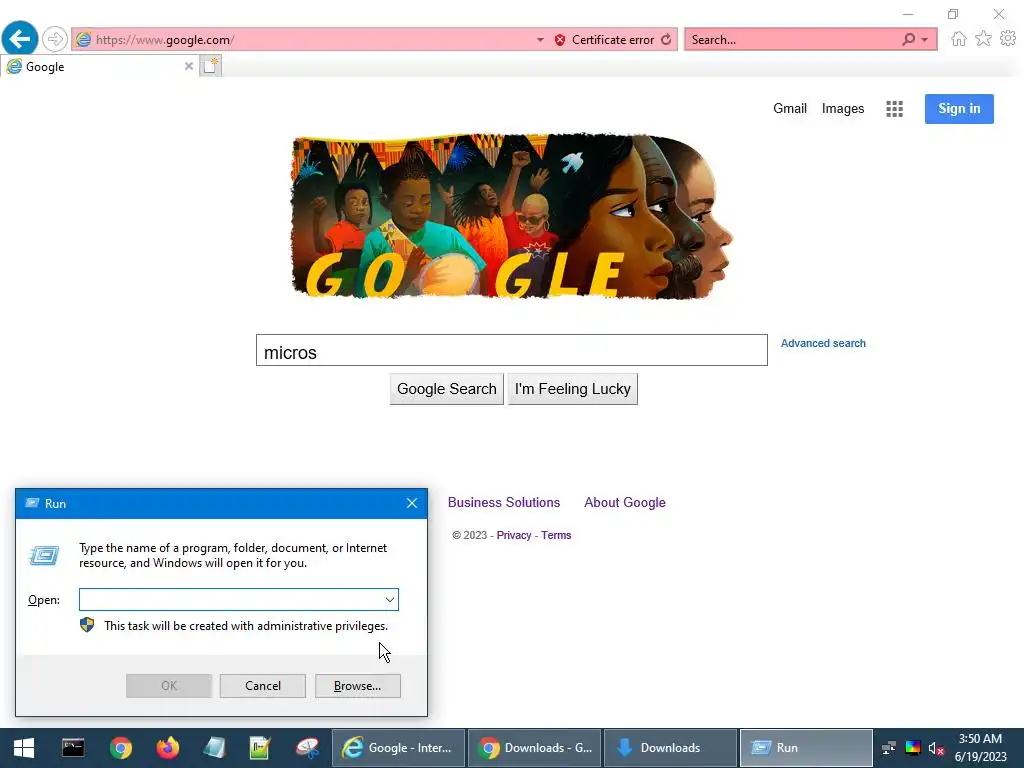The height and width of the screenshot is (768, 1024).
Task: Expand the address bar history dropdown
Action: click(540, 40)
